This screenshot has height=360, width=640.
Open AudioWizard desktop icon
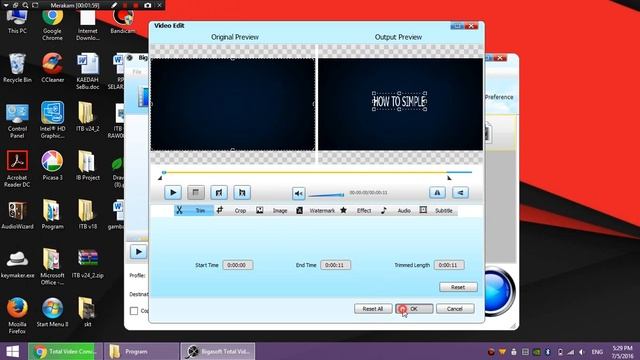(x=17, y=215)
